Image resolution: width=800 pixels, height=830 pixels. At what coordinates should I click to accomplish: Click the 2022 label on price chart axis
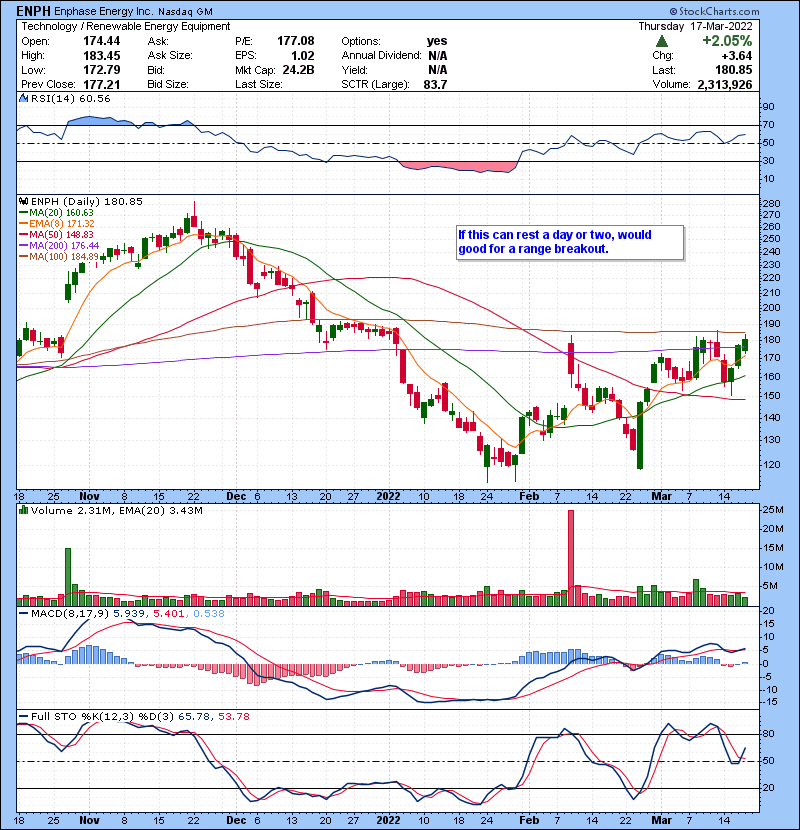[388, 497]
